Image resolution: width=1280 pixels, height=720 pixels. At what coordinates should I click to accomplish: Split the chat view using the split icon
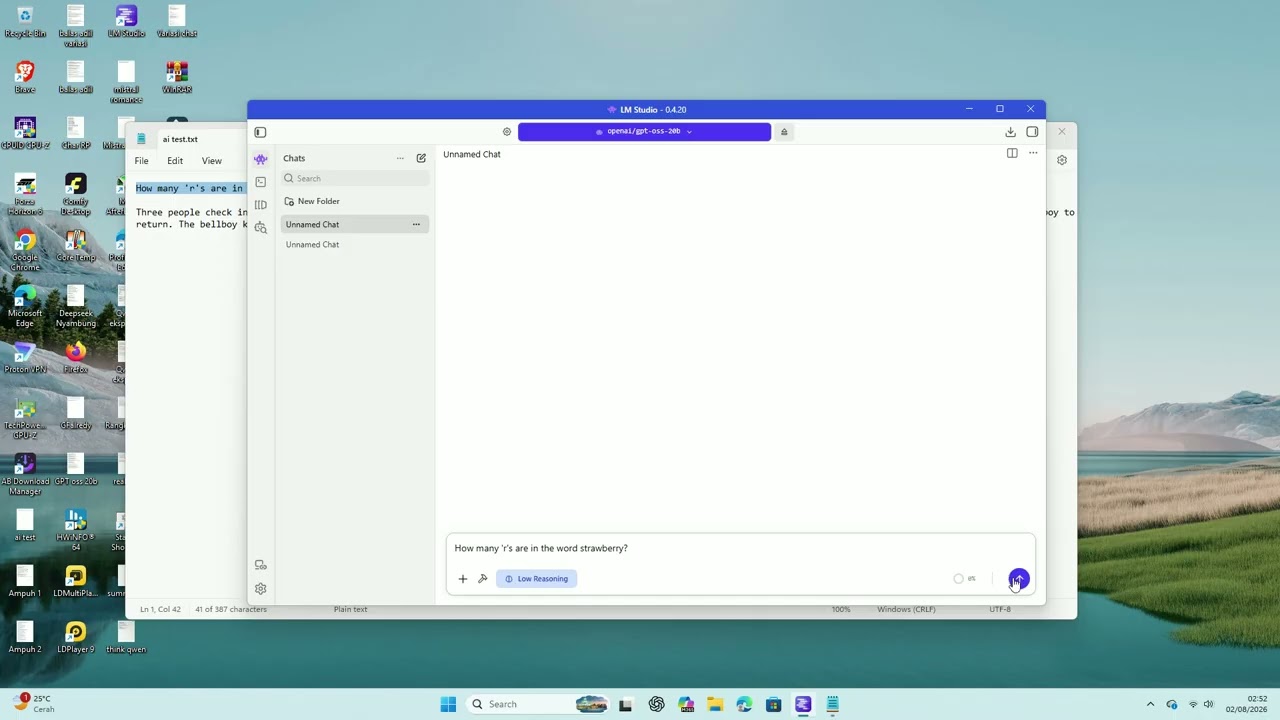pos(1012,154)
